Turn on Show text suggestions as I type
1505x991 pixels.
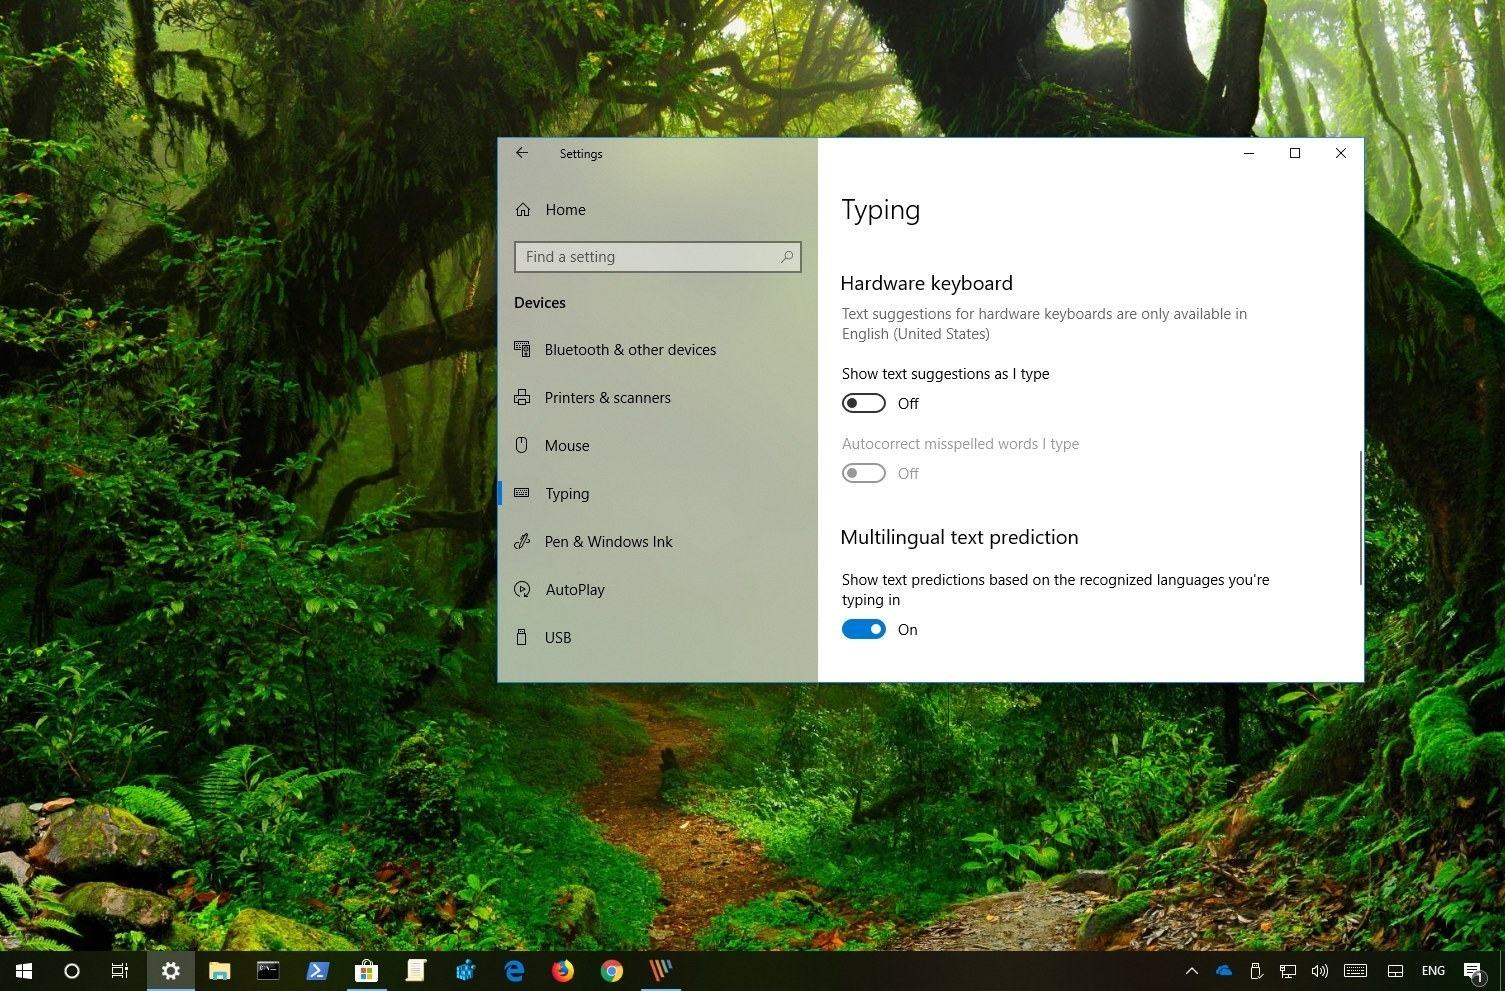(863, 403)
